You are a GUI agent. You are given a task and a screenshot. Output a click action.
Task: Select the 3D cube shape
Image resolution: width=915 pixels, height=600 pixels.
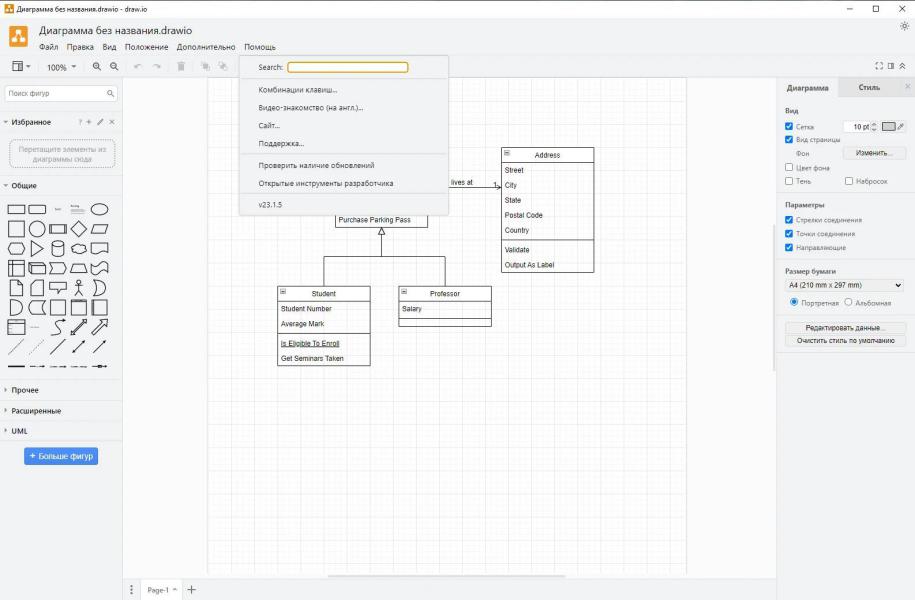[x=37, y=268]
